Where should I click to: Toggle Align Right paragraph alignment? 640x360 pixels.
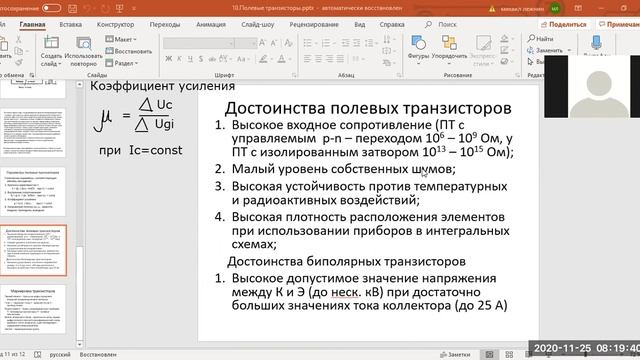(x=329, y=59)
